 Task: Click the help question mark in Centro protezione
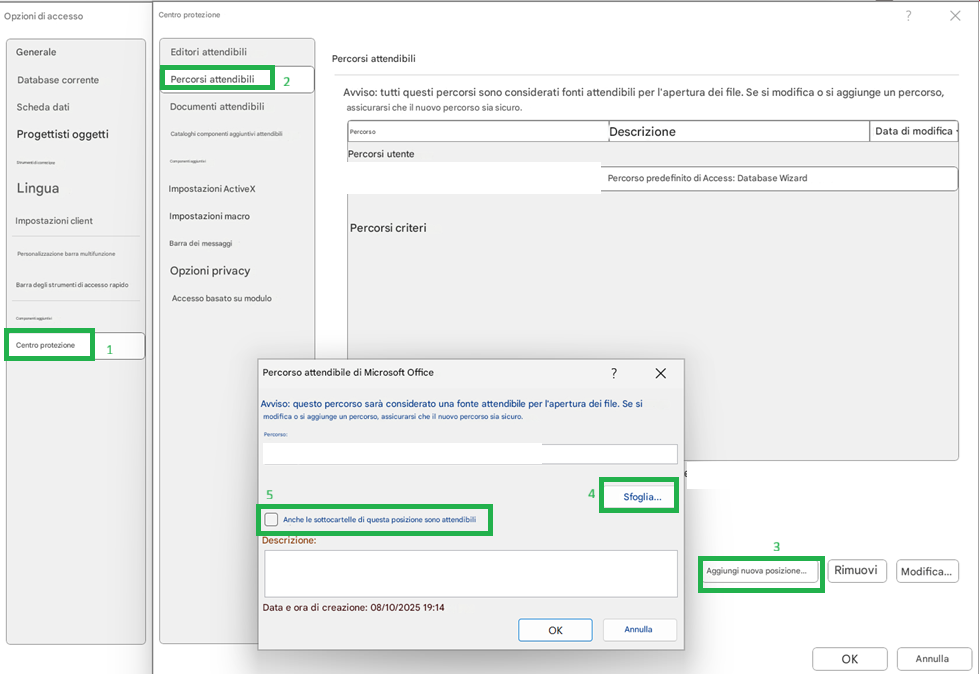click(x=908, y=16)
